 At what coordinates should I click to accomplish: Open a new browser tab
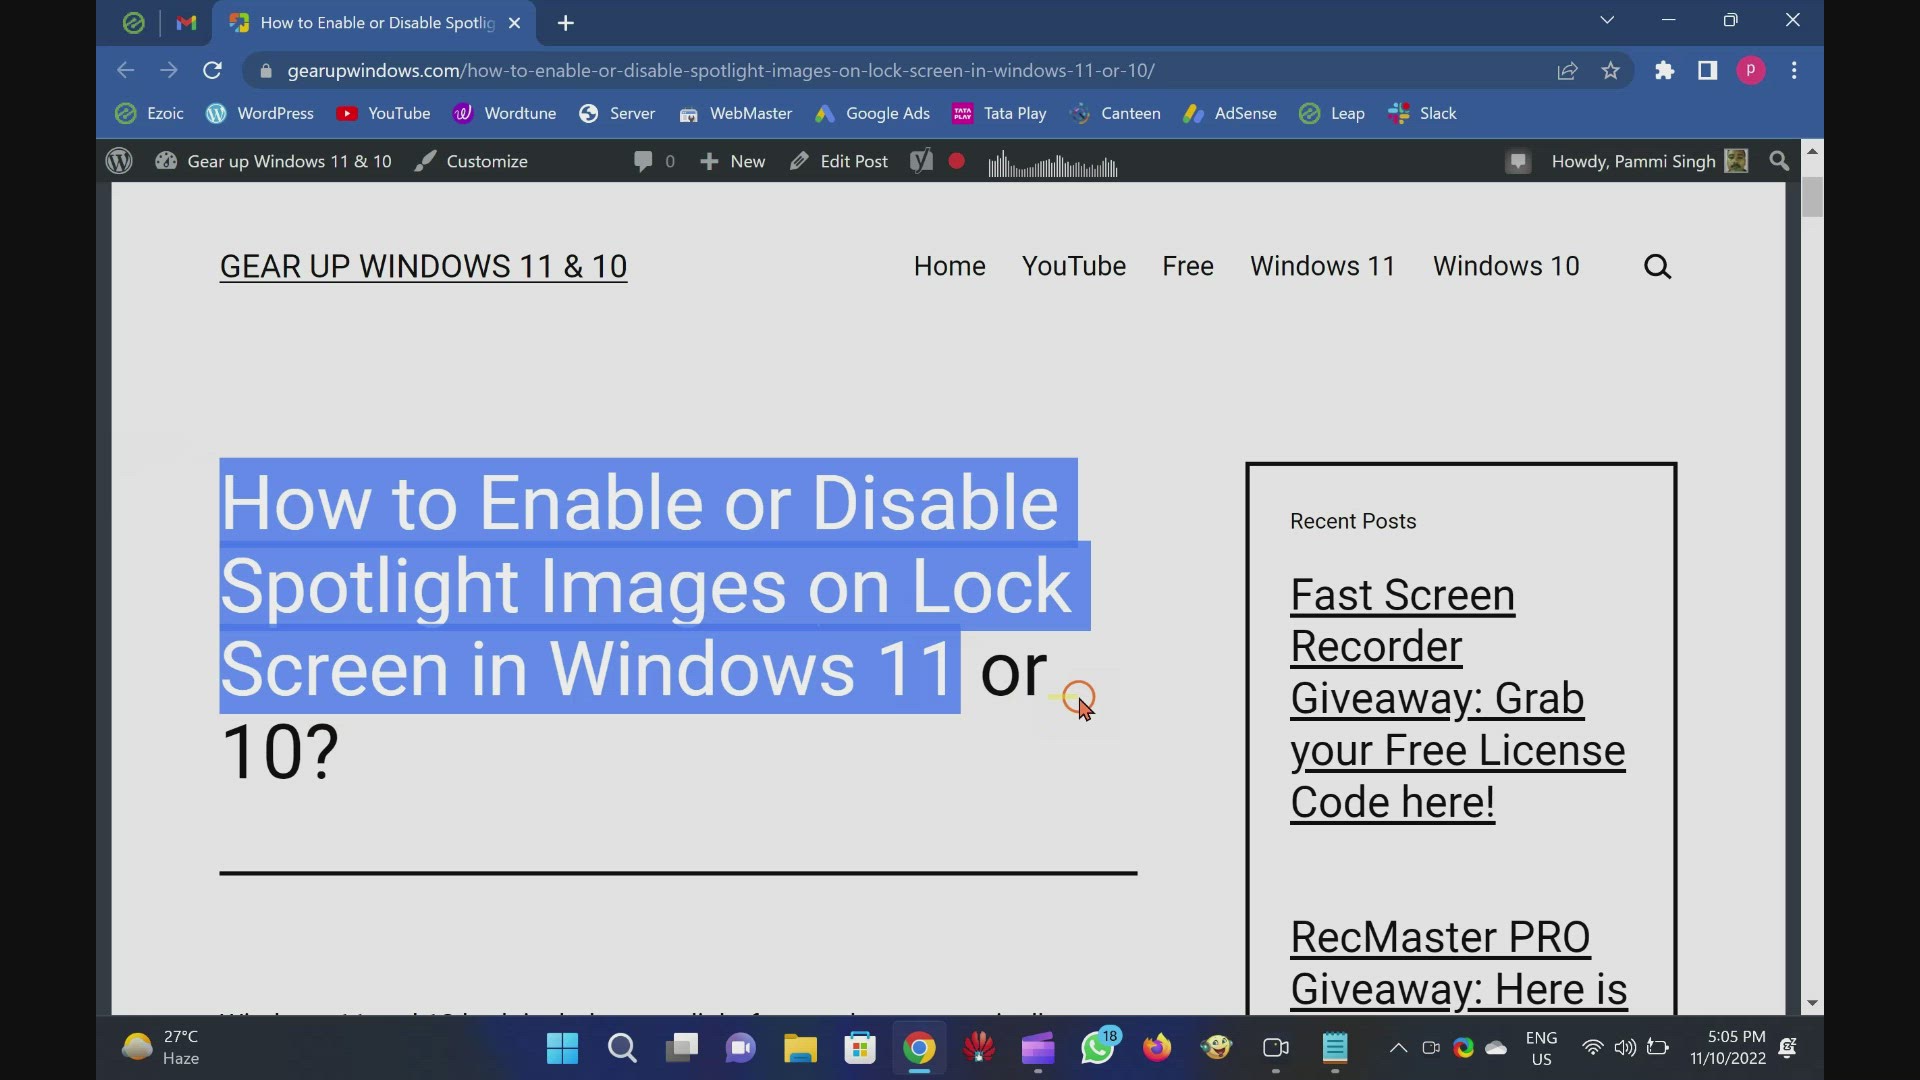[x=566, y=23]
